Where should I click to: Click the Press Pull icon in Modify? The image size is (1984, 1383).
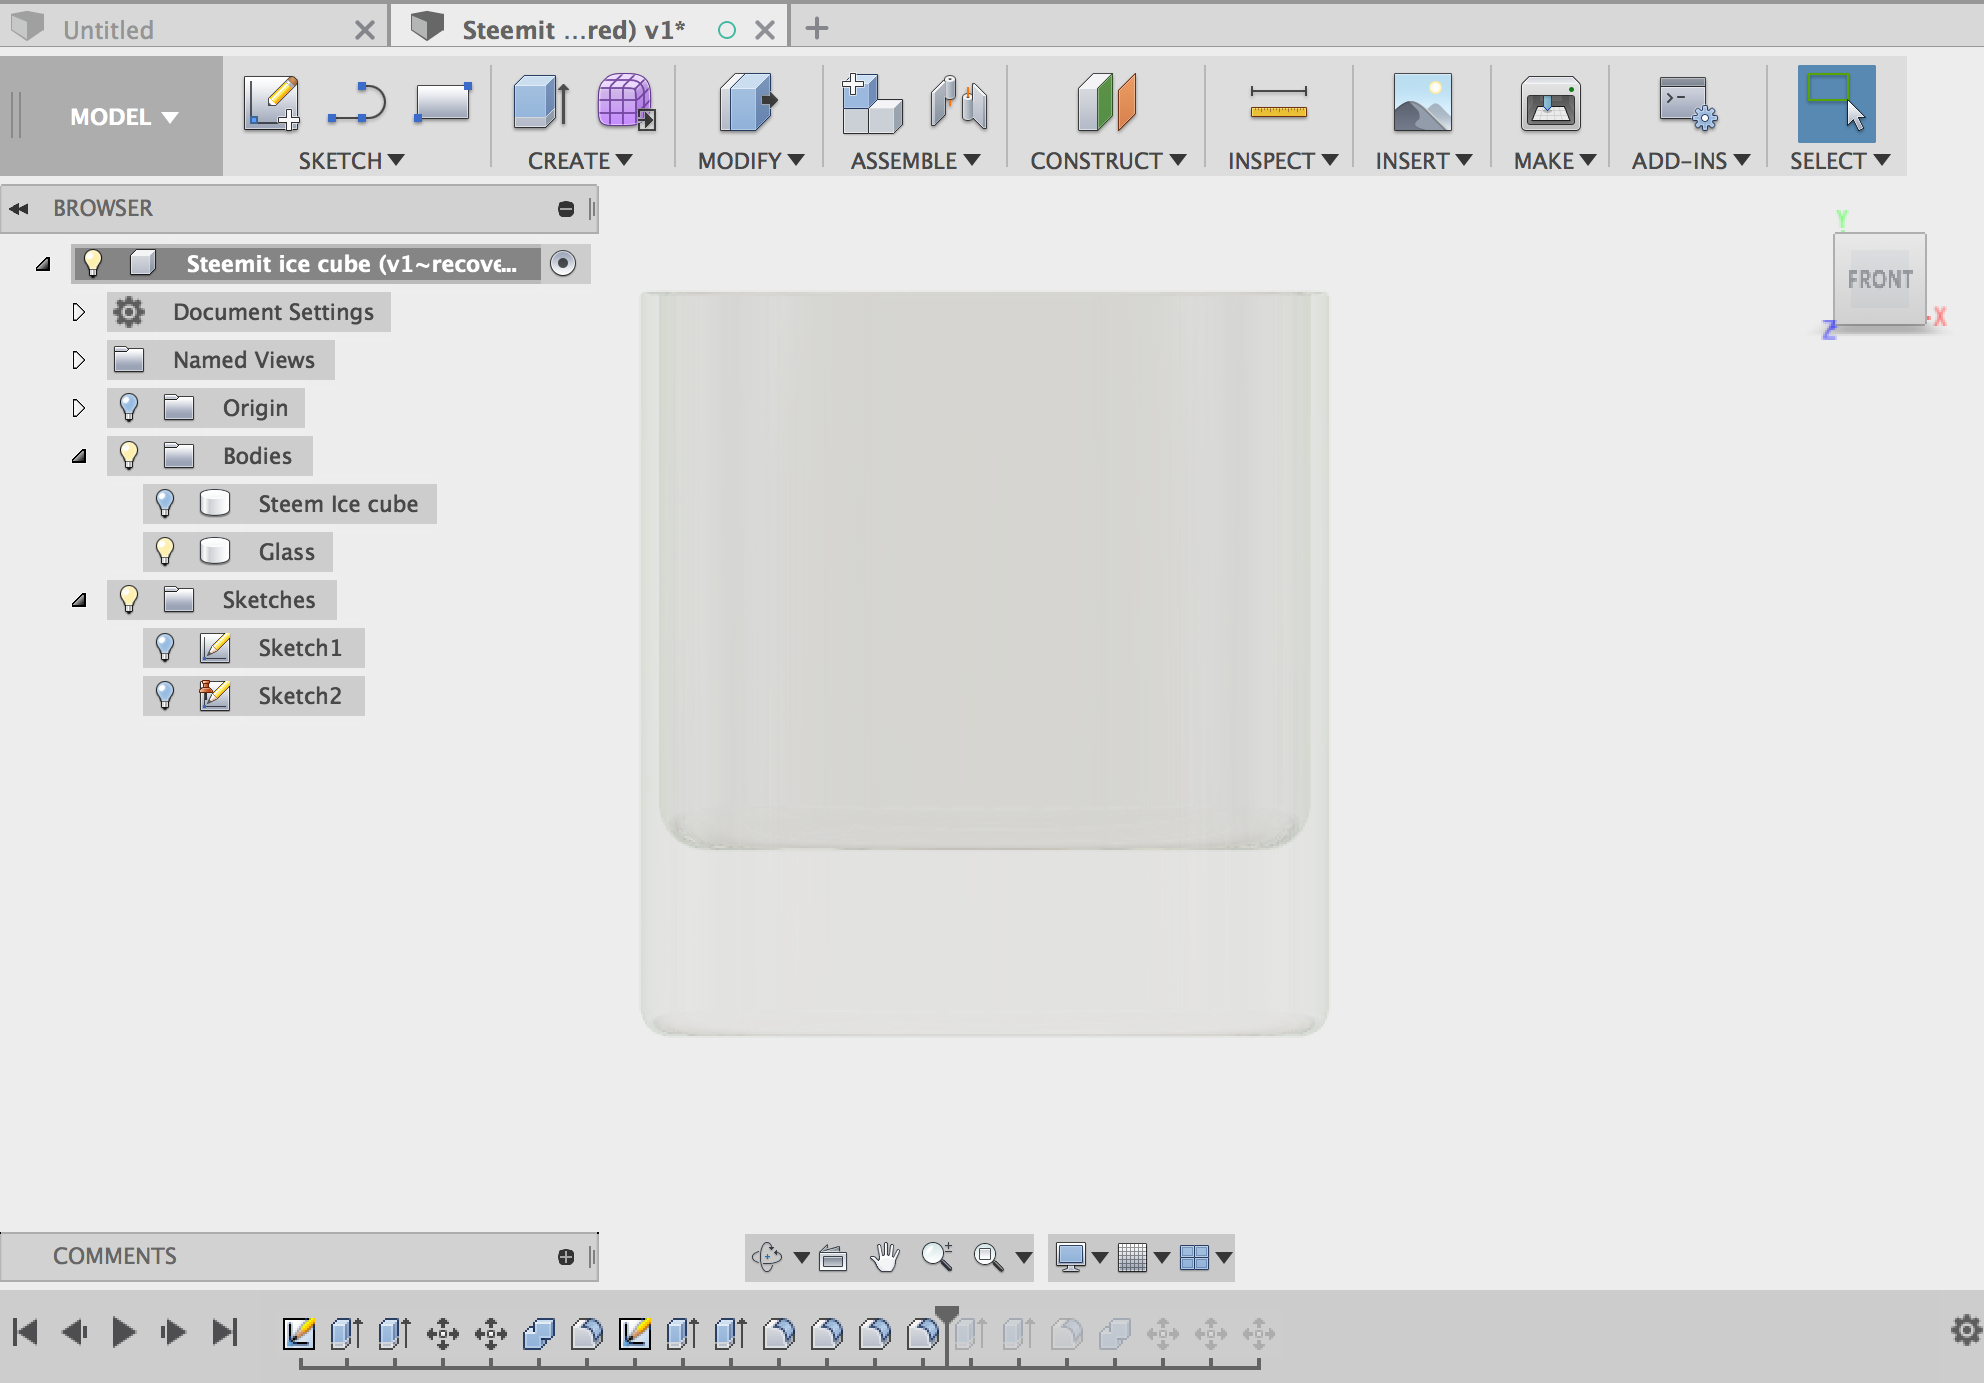pos(748,103)
